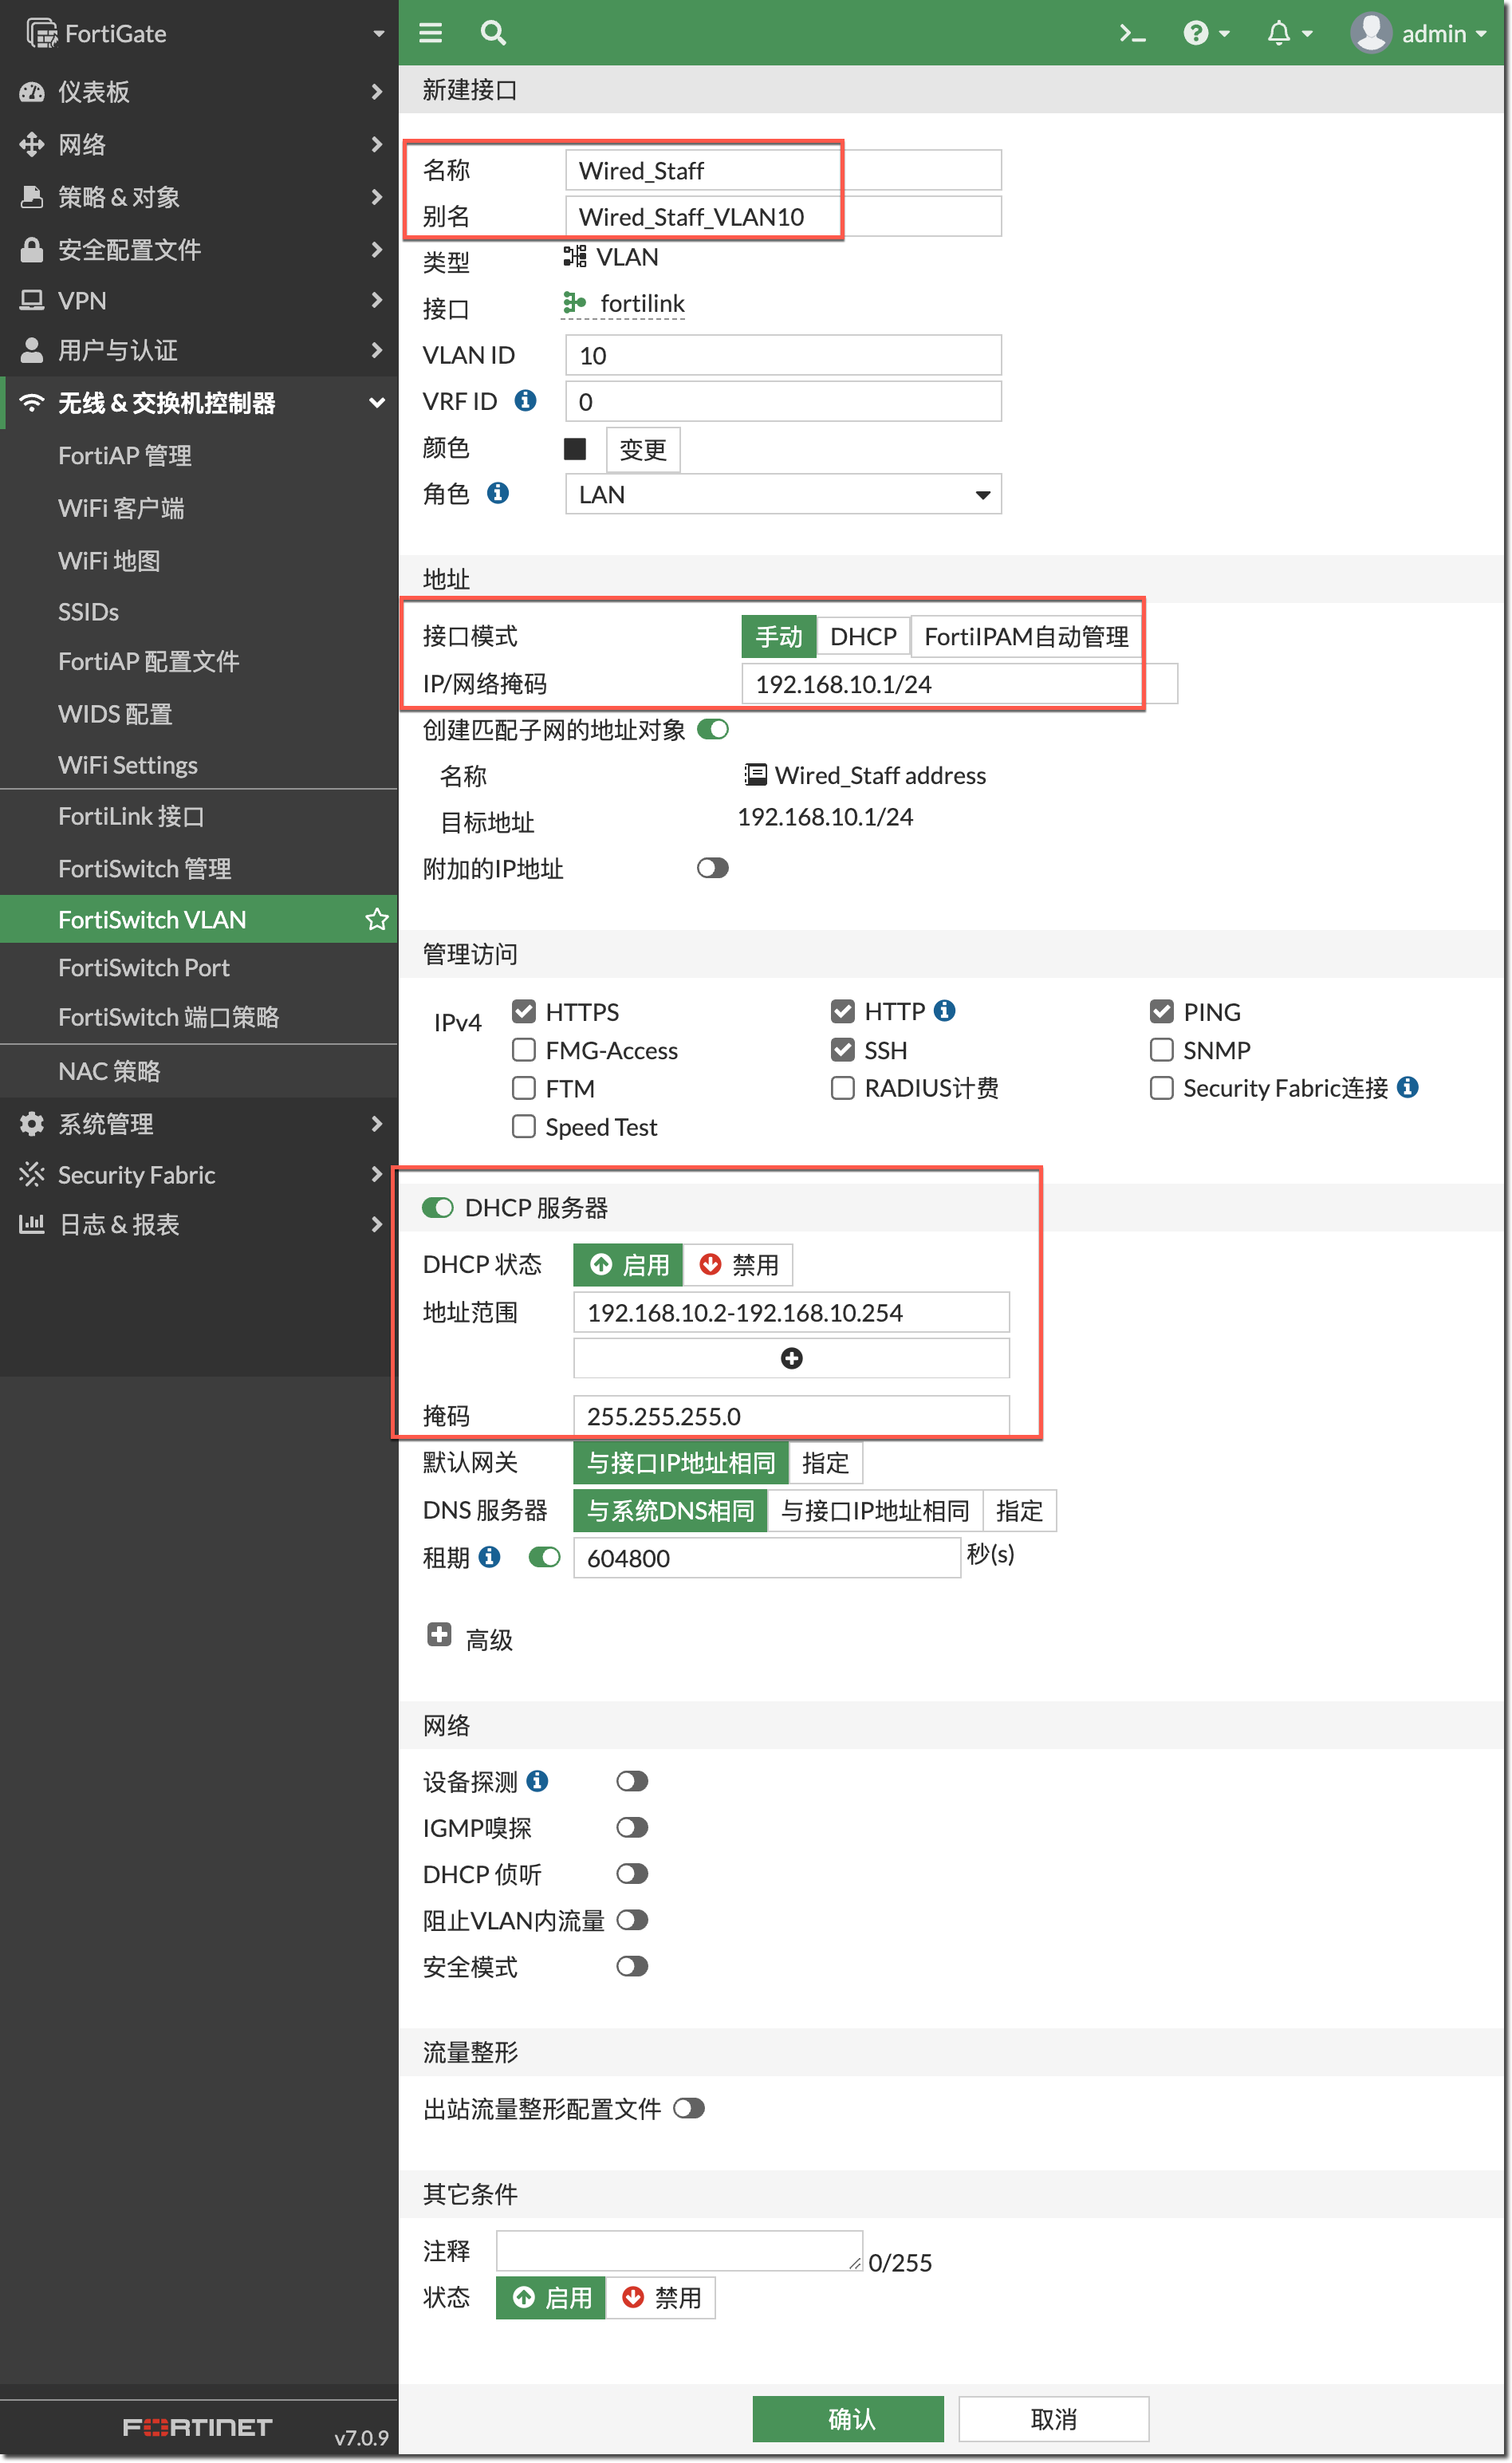This screenshot has width=1512, height=2463.
Task: Click the search magnifier icon
Action: tap(493, 34)
